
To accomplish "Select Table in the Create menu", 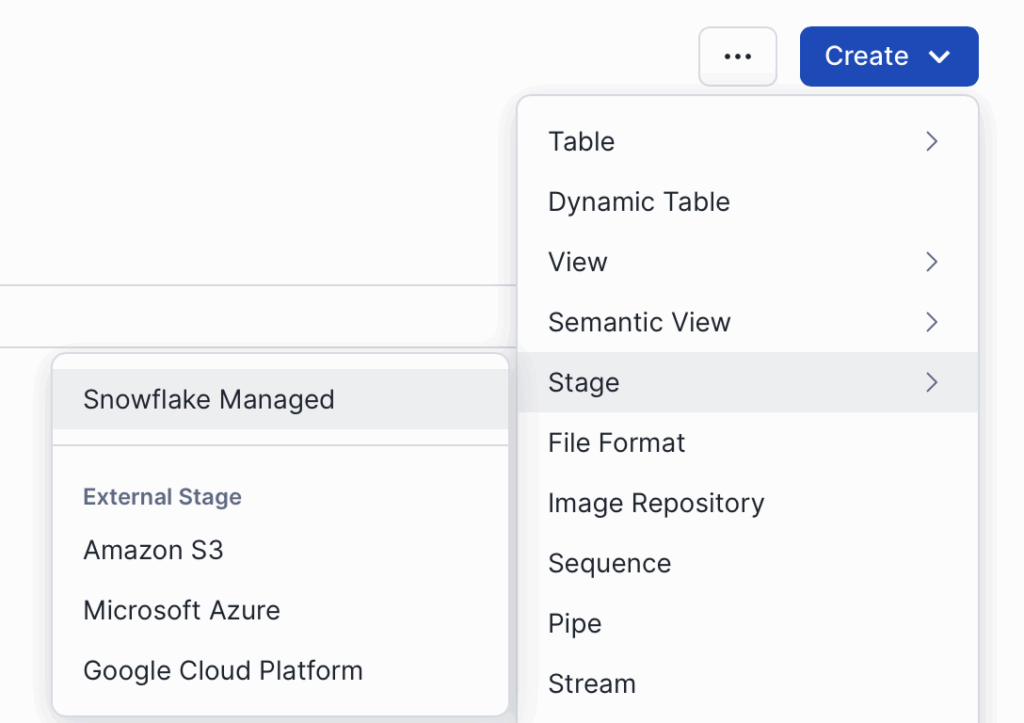I will coord(582,142).
